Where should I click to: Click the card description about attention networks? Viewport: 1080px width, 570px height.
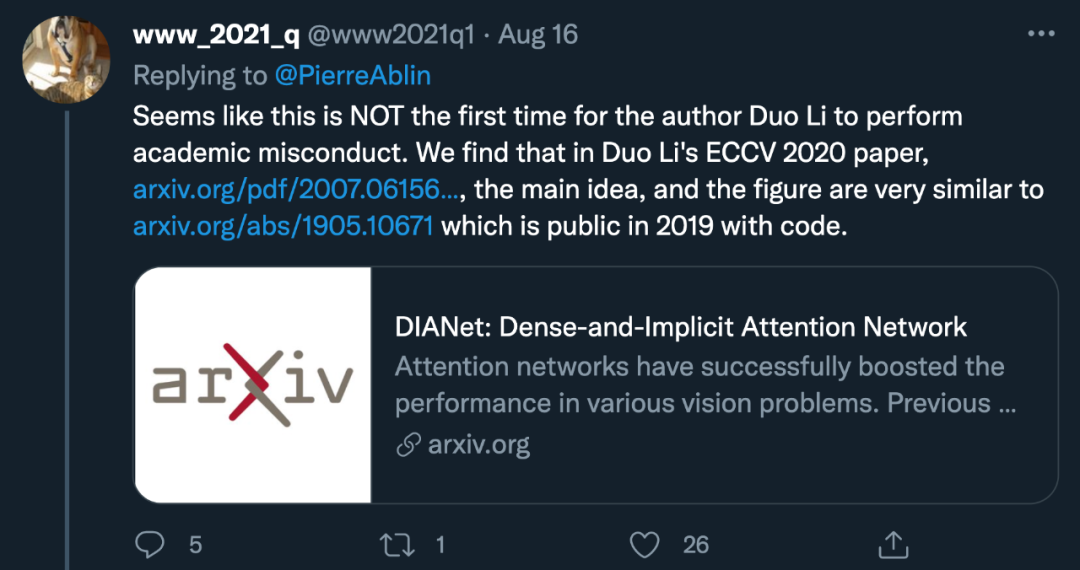tap(705, 385)
